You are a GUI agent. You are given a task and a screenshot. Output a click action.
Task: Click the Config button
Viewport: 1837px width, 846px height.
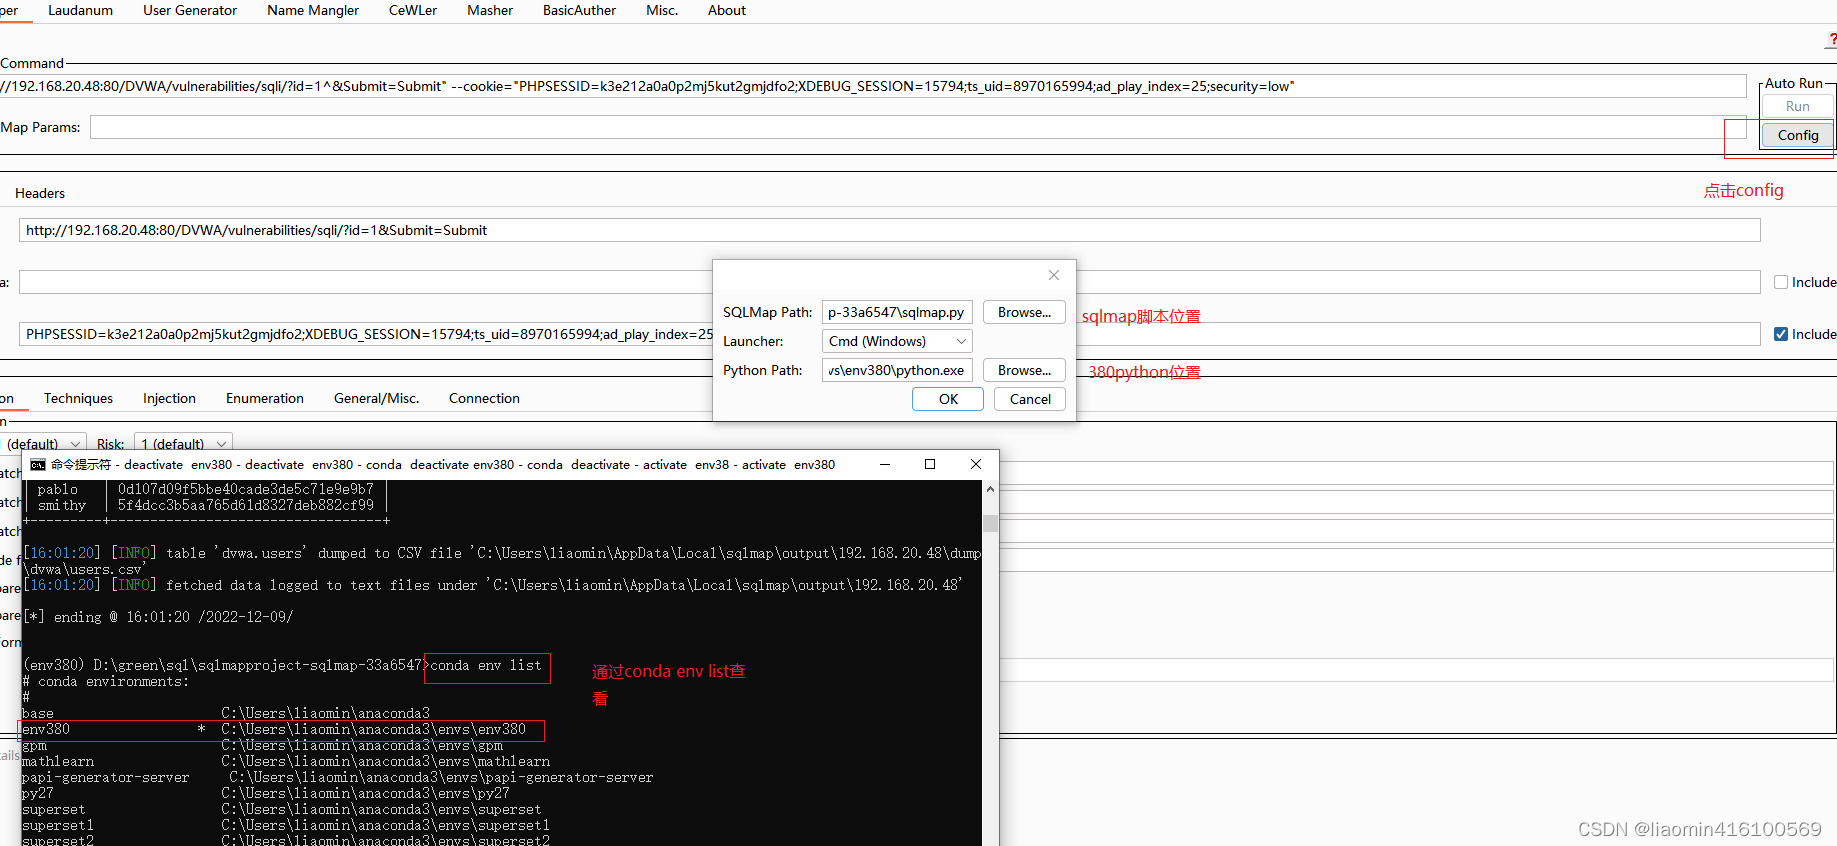tap(1797, 135)
